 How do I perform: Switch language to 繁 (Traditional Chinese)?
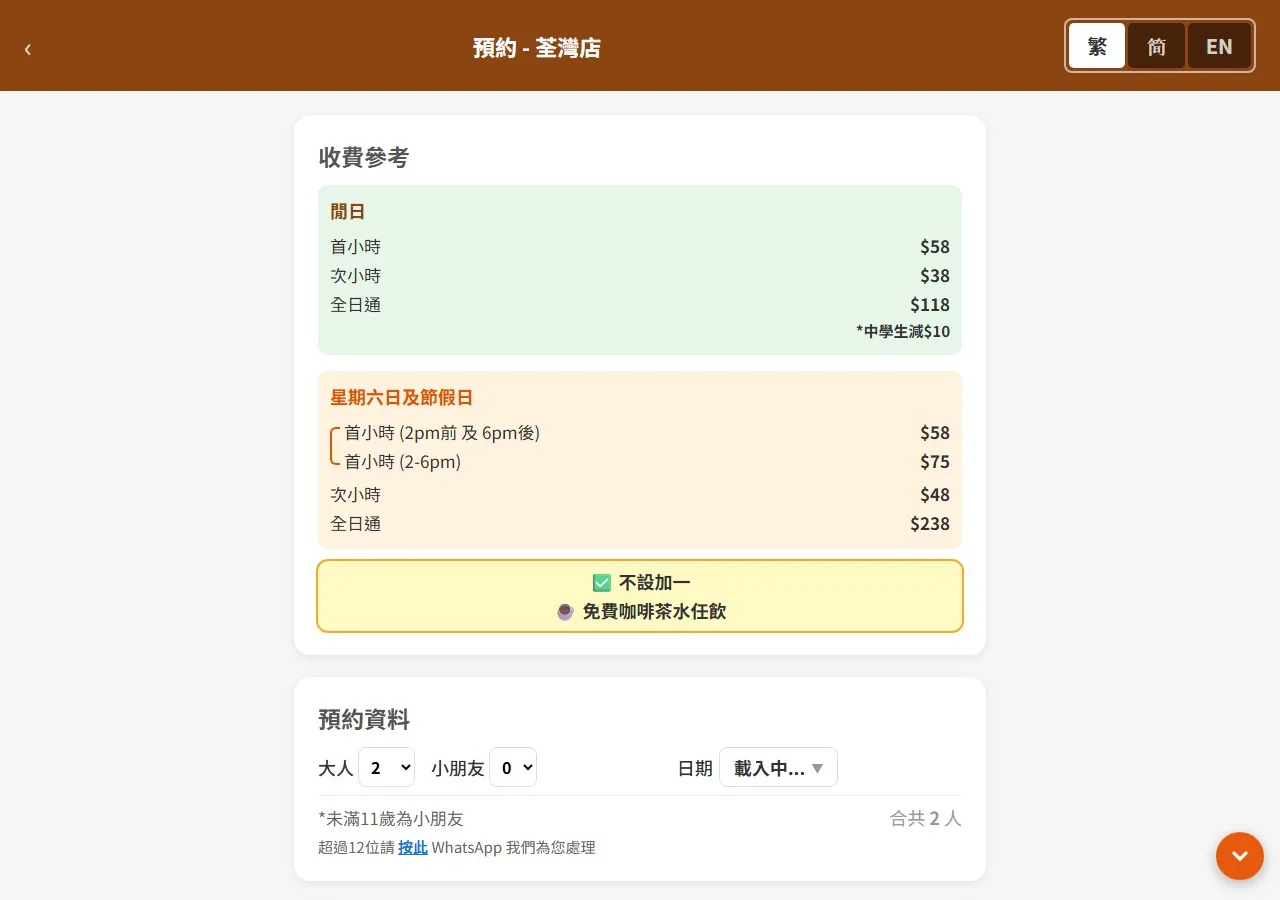tap(1097, 46)
